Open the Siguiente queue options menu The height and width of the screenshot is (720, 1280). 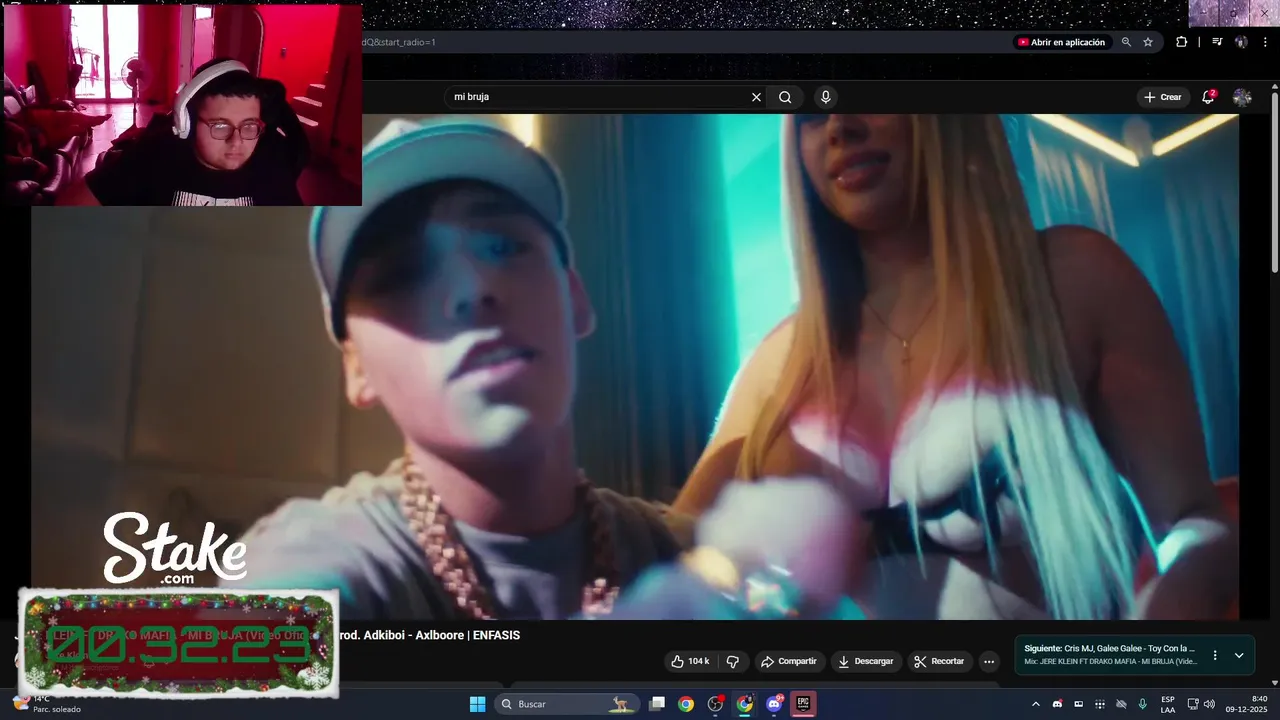(1215, 655)
